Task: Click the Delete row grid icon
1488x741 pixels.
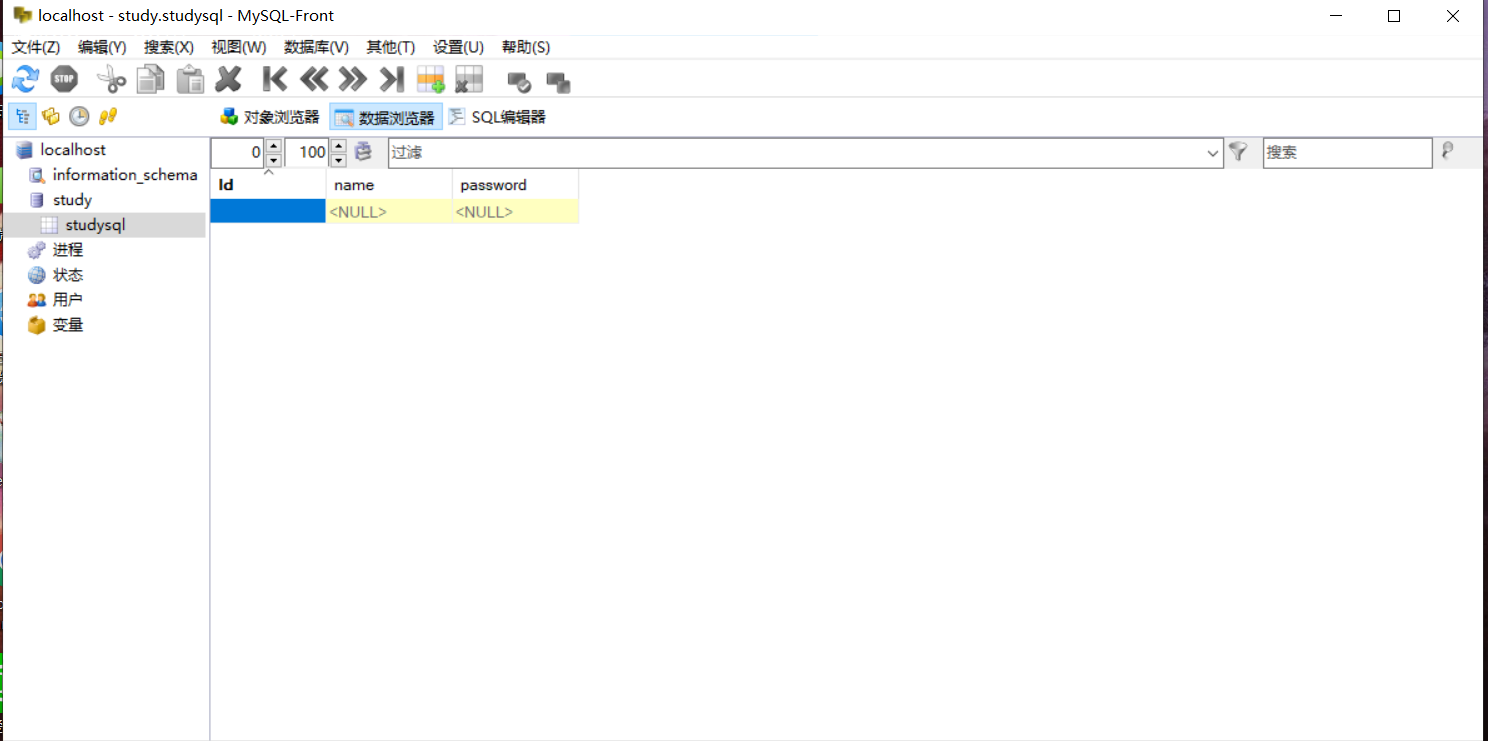Action: (469, 79)
